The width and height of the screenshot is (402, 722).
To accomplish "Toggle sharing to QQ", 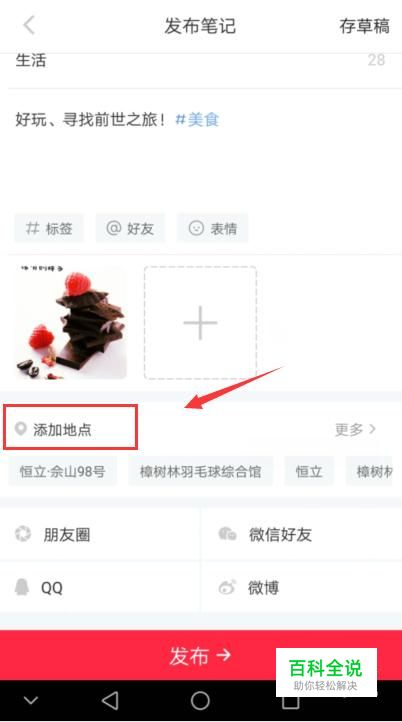I will pos(100,587).
